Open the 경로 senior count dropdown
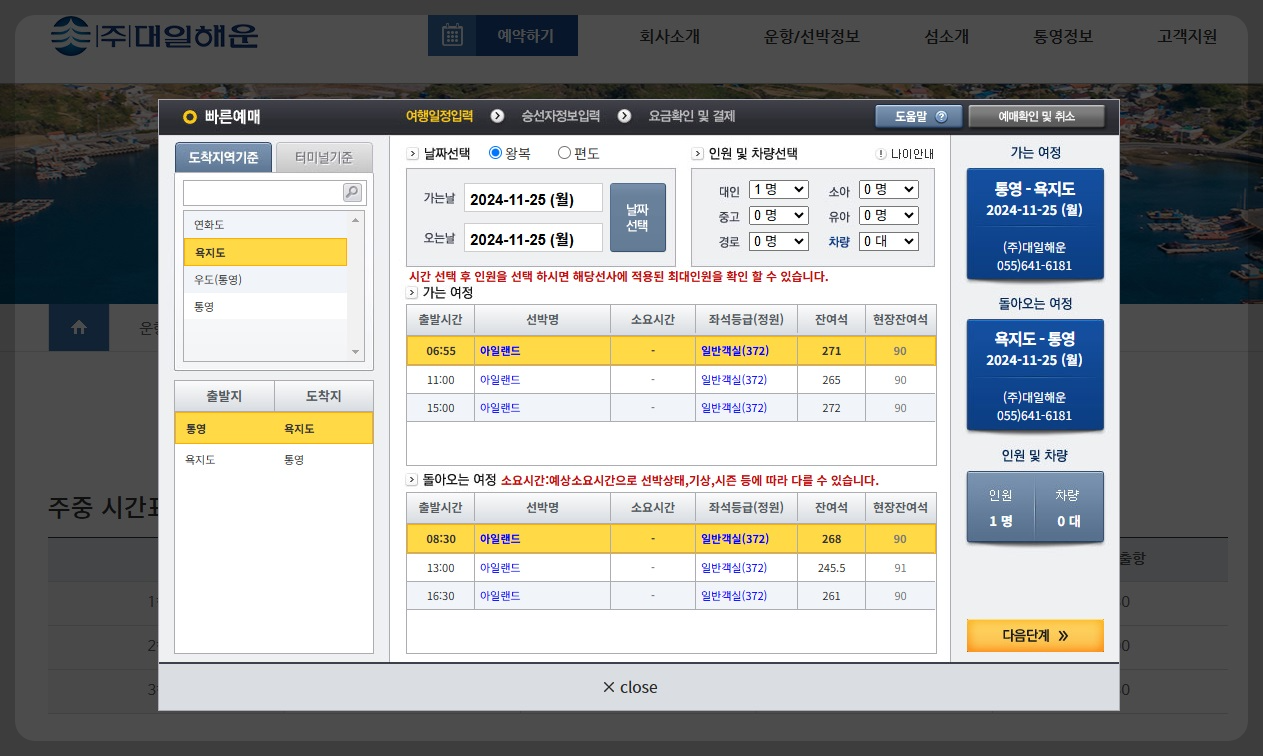Viewport: 1263px width, 756px height. 778,240
